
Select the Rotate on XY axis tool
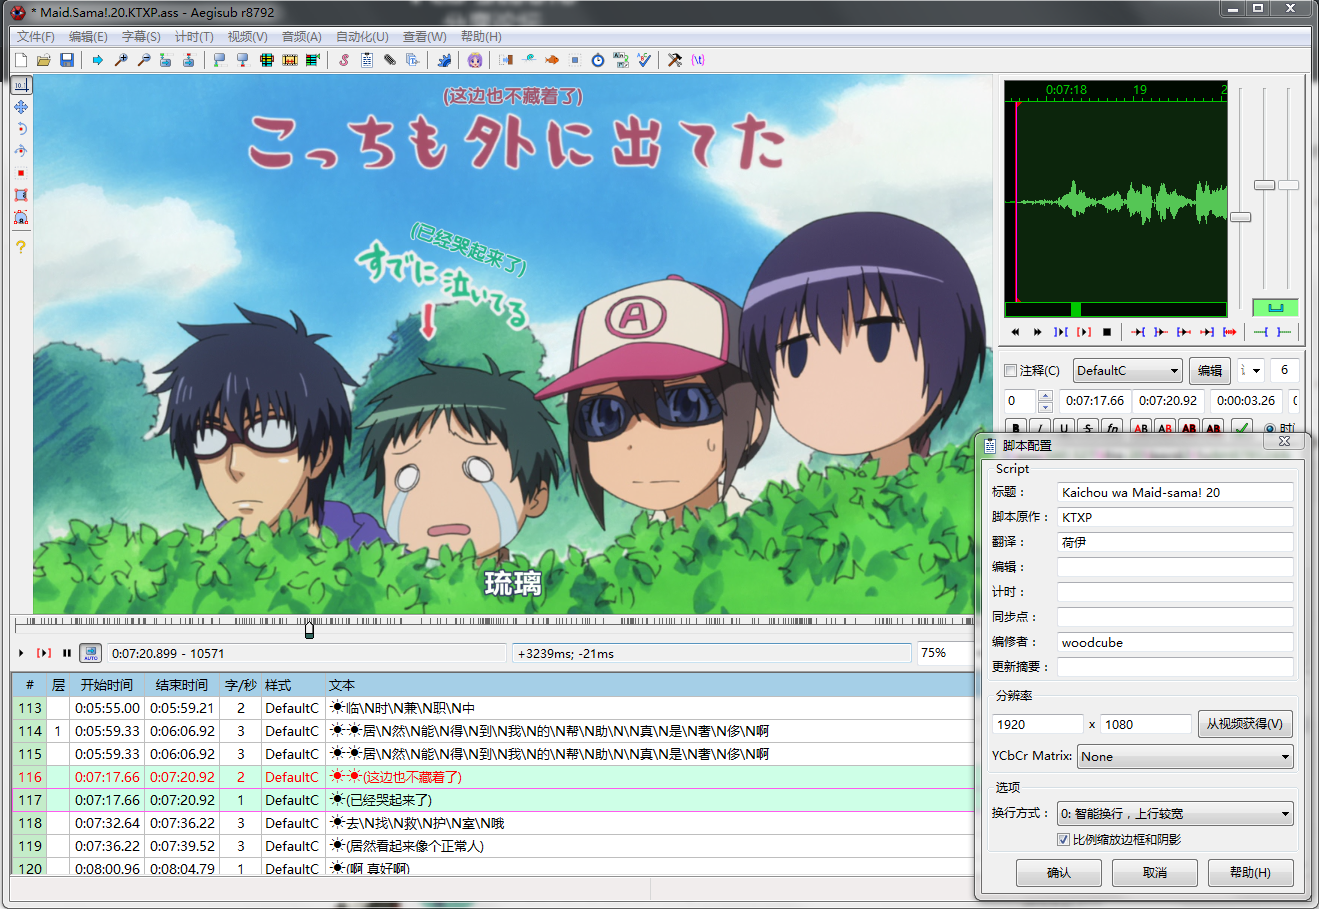tap(21, 151)
